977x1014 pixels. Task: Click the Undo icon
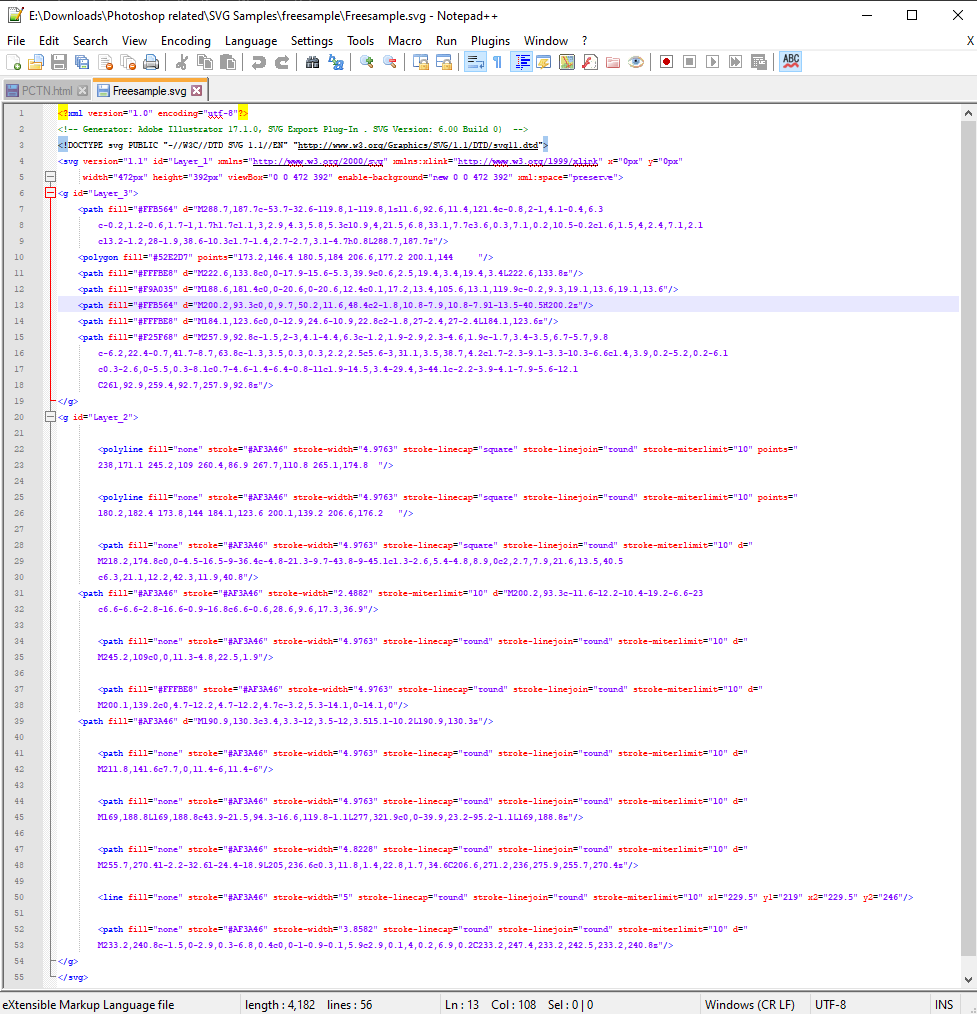pos(260,62)
